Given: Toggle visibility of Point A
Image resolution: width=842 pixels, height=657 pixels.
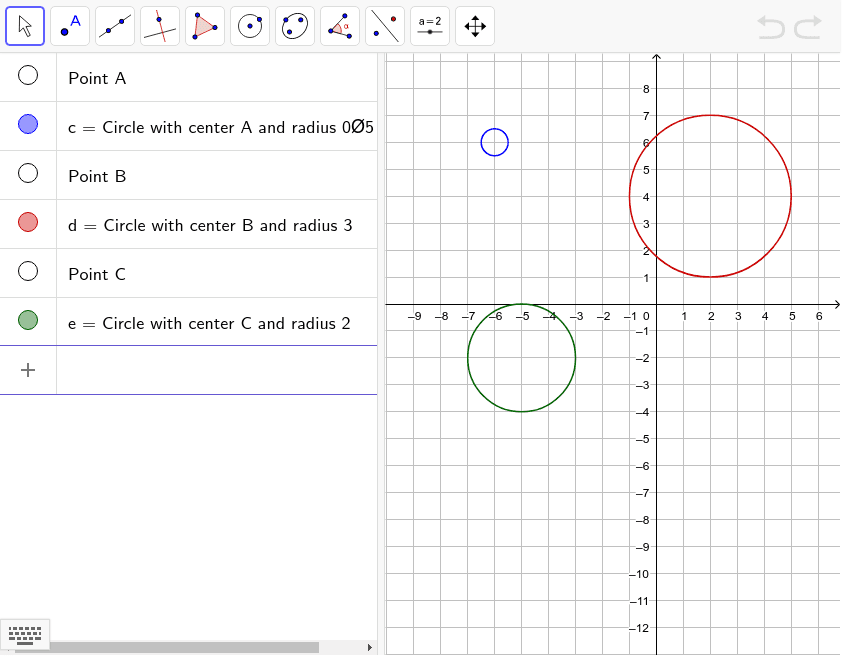Looking at the screenshot, I should pyautogui.click(x=28, y=75).
